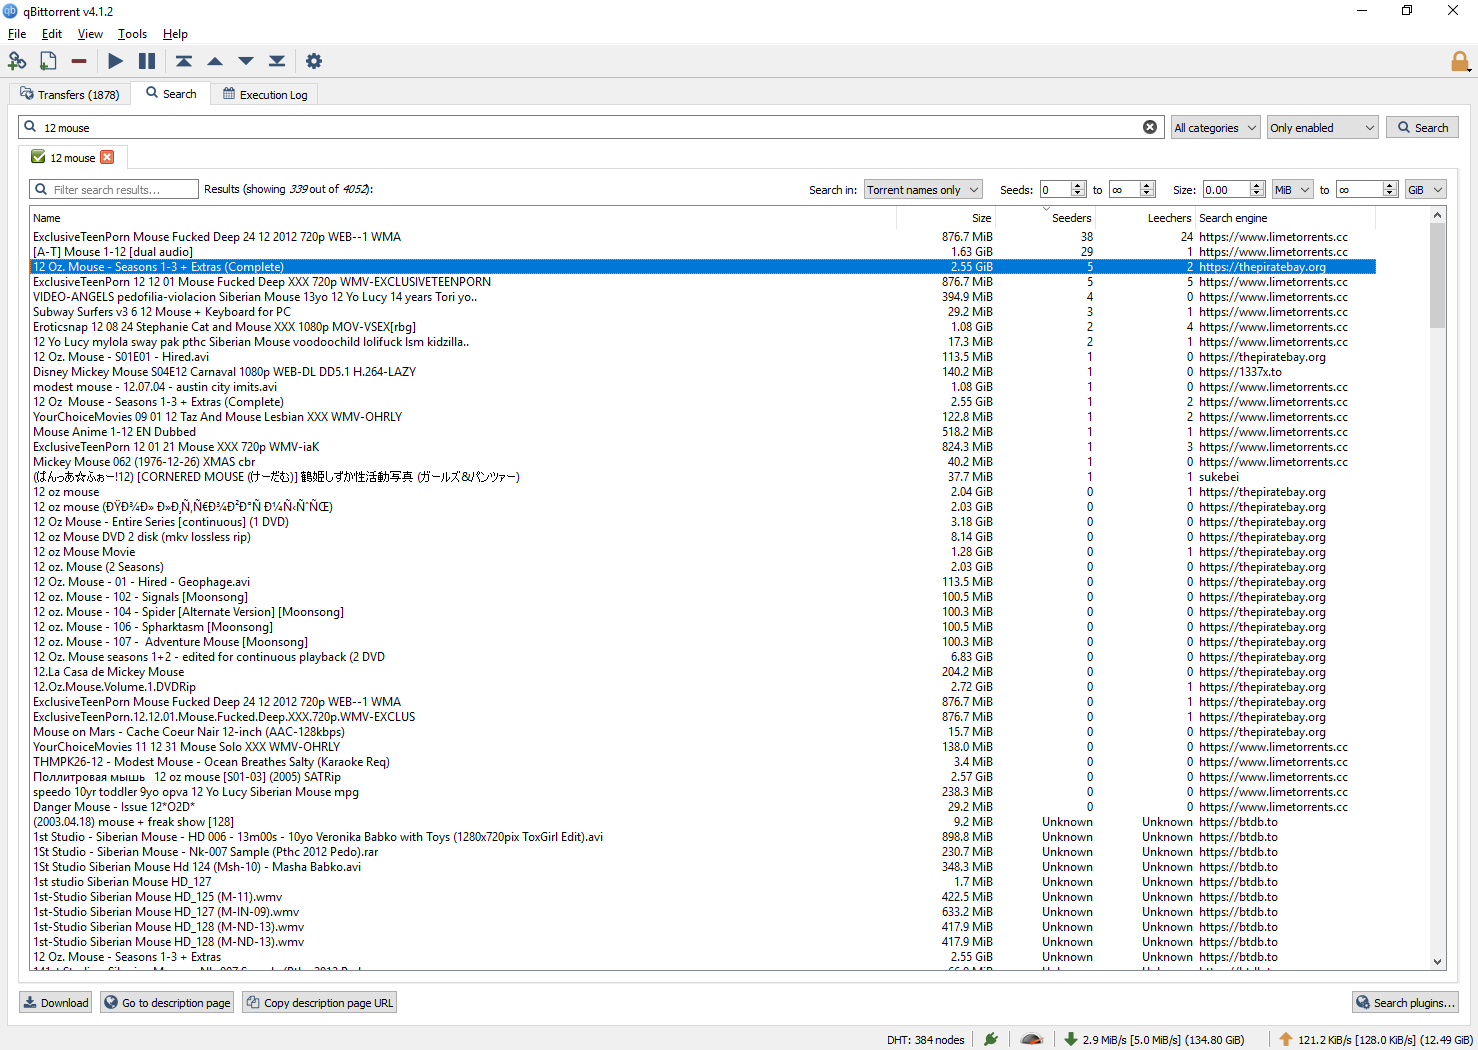The width and height of the screenshot is (1478, 1050).
Task: Move selection to top of queue
Action: tap(184, 61)
